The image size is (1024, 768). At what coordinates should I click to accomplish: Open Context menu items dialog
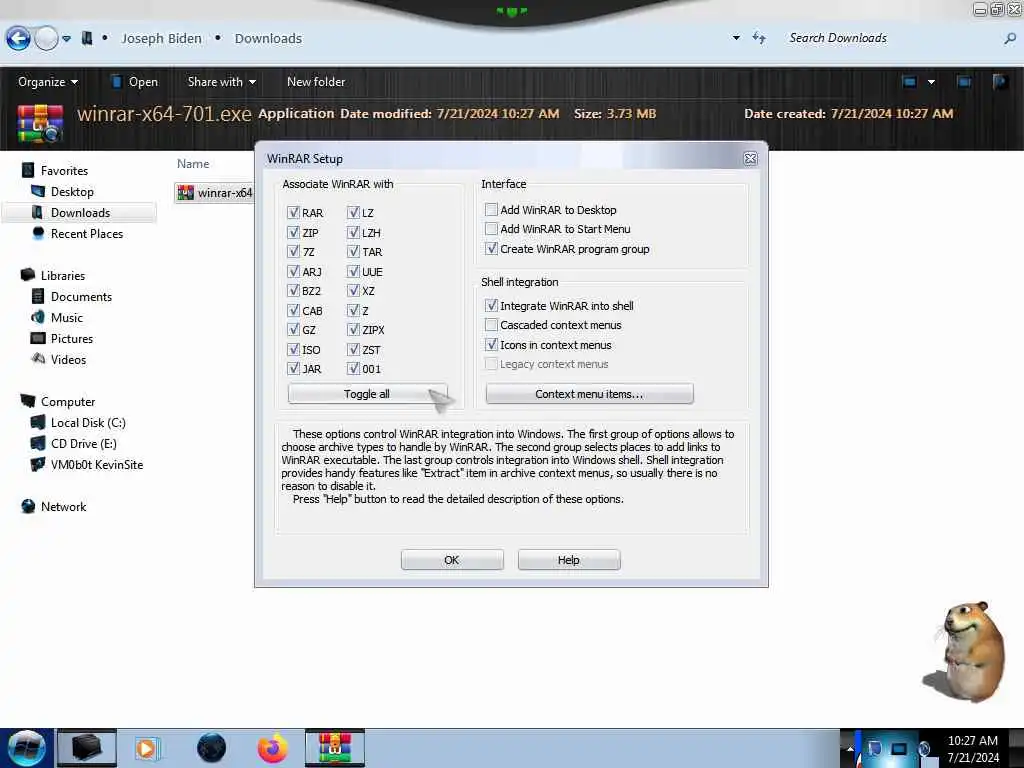pos(589,394)
